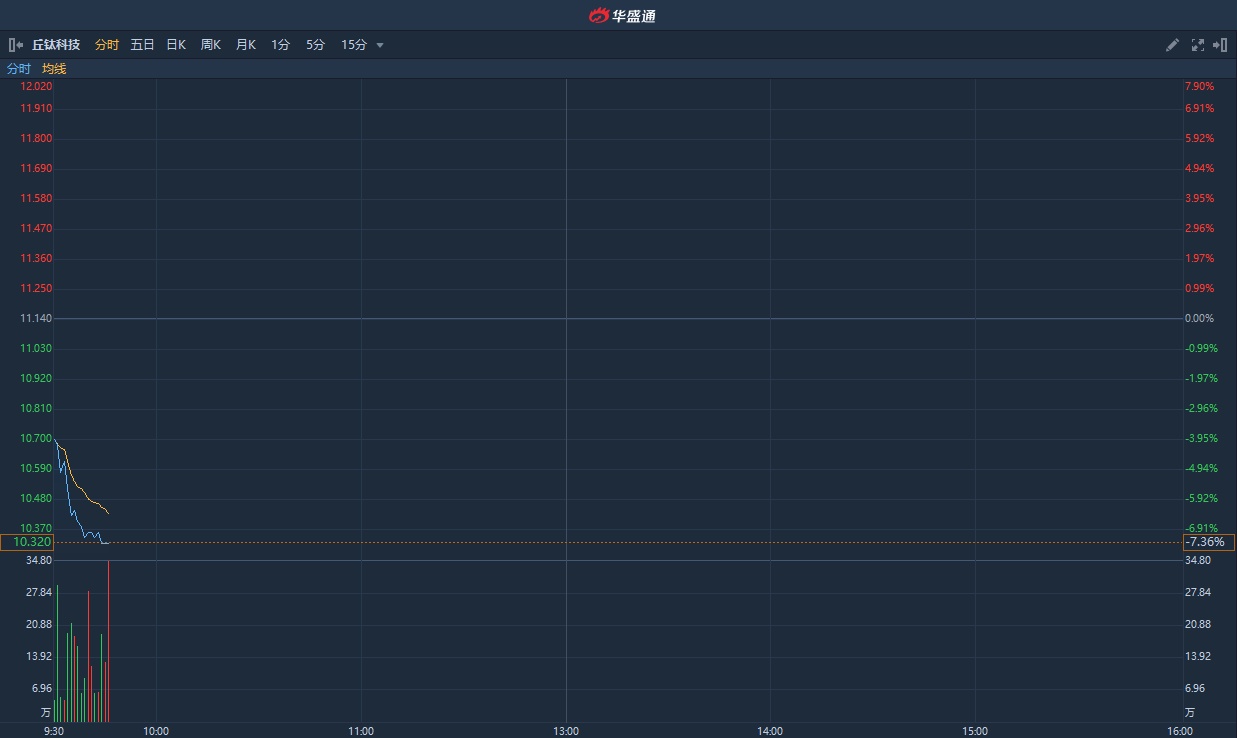Toggle the blue 分时 line legend

(19, 69)
